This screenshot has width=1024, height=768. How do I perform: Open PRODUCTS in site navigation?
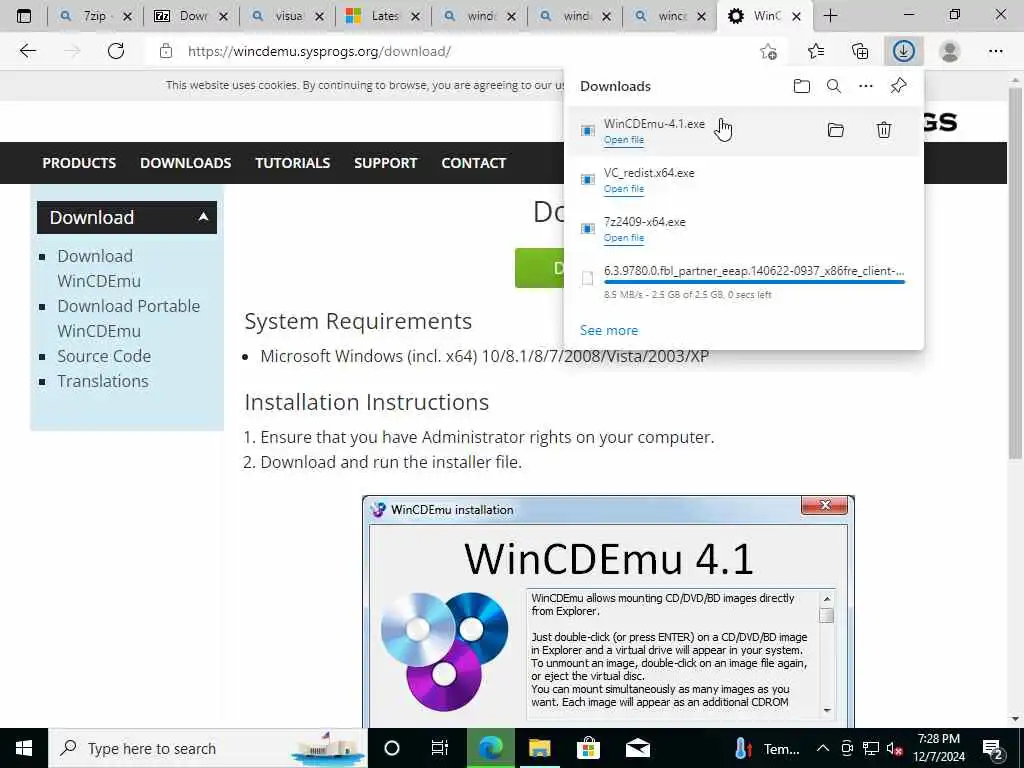click(x=79, y=163)
